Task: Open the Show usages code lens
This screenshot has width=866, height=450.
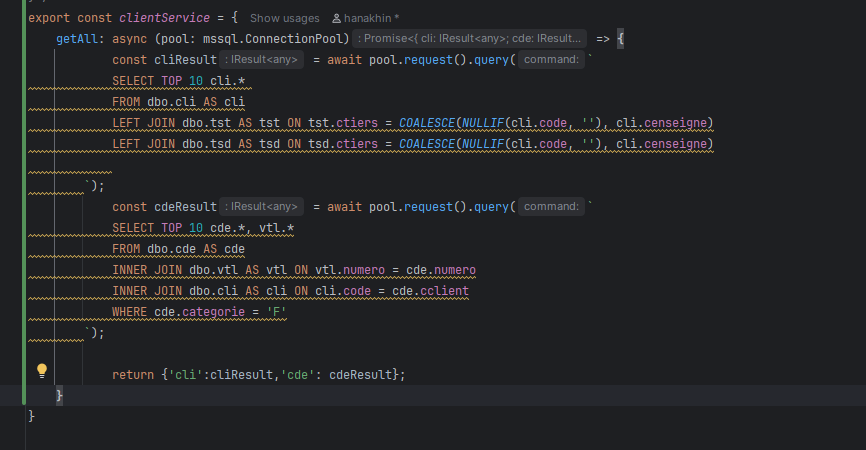Action: pyautogui.click(x=284, y=18)
